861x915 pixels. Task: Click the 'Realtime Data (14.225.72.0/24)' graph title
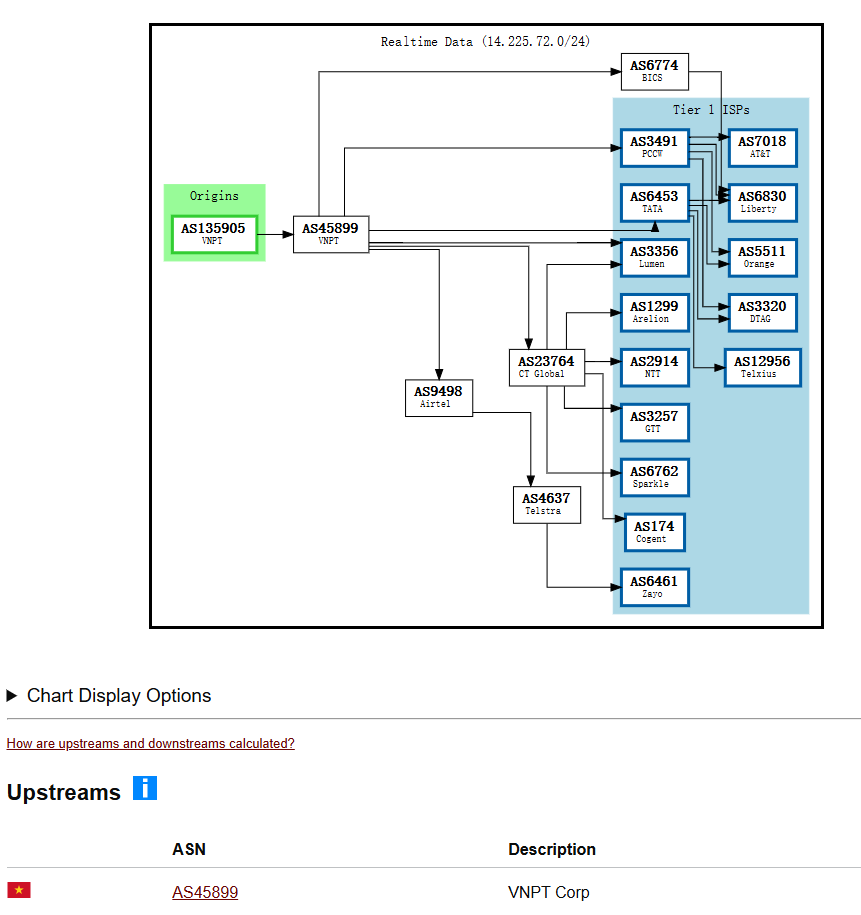pyautogui.click(x=485, y=41)
